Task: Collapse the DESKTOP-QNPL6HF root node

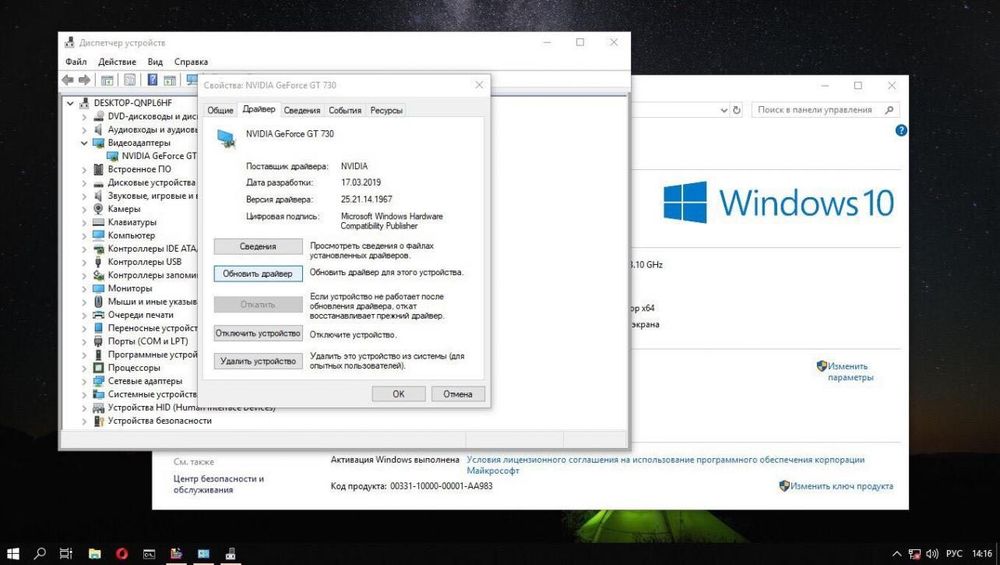Action: 70,103
